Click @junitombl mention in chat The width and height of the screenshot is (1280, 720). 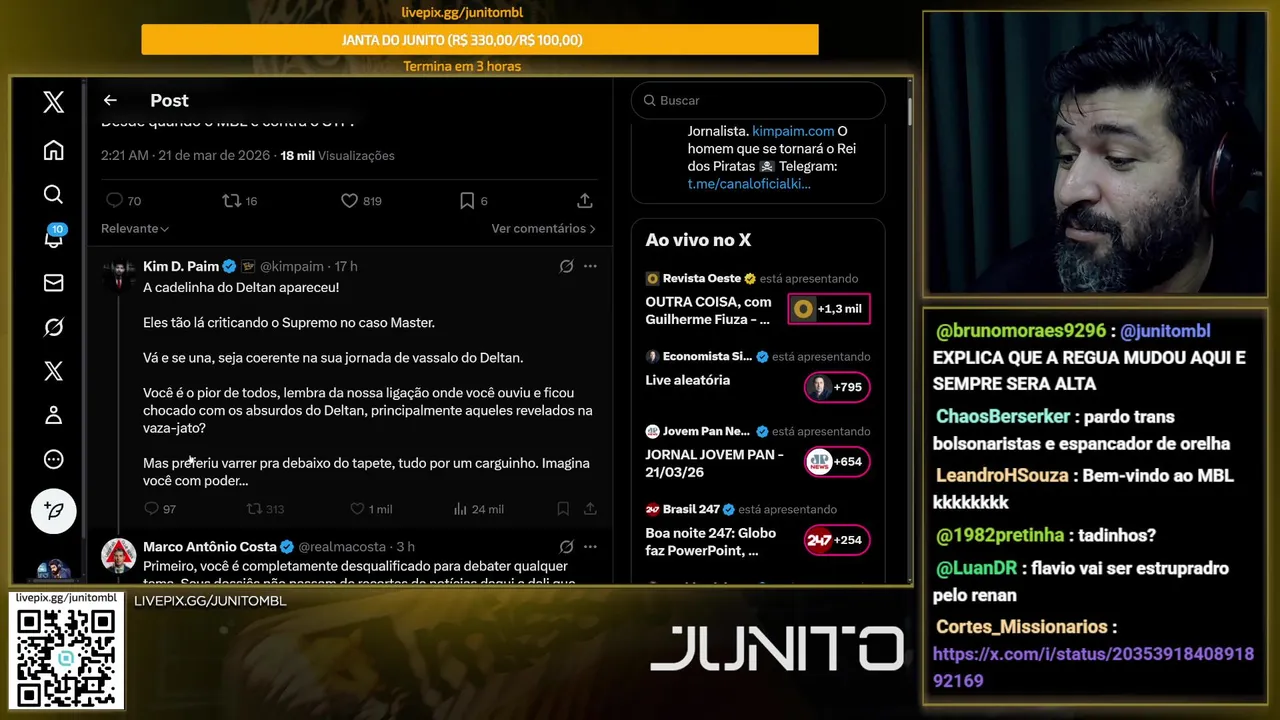click(x=1165, y=331)
